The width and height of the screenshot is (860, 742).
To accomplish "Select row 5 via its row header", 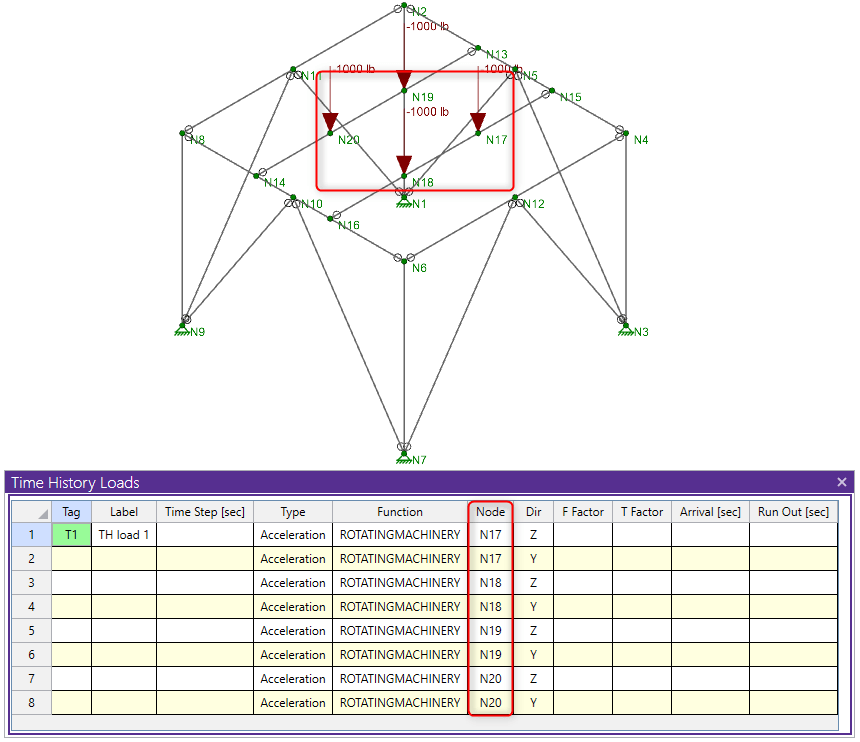I will (31, 631).
